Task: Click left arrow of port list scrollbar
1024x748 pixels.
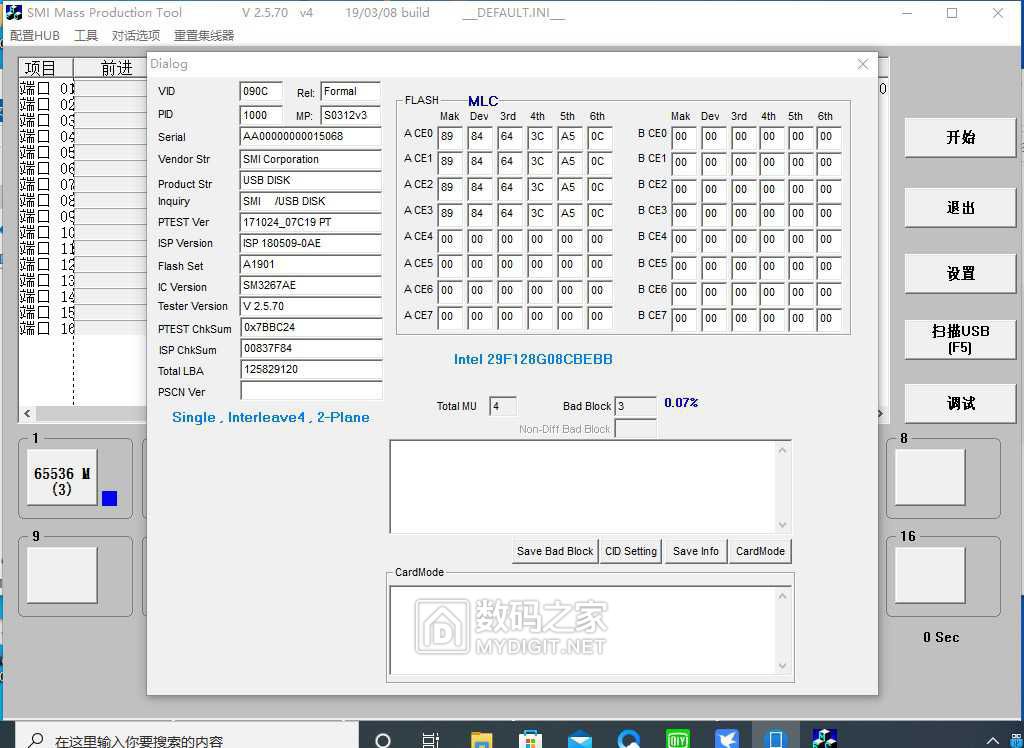Action: pyautogui.click(x=27, y=414)
